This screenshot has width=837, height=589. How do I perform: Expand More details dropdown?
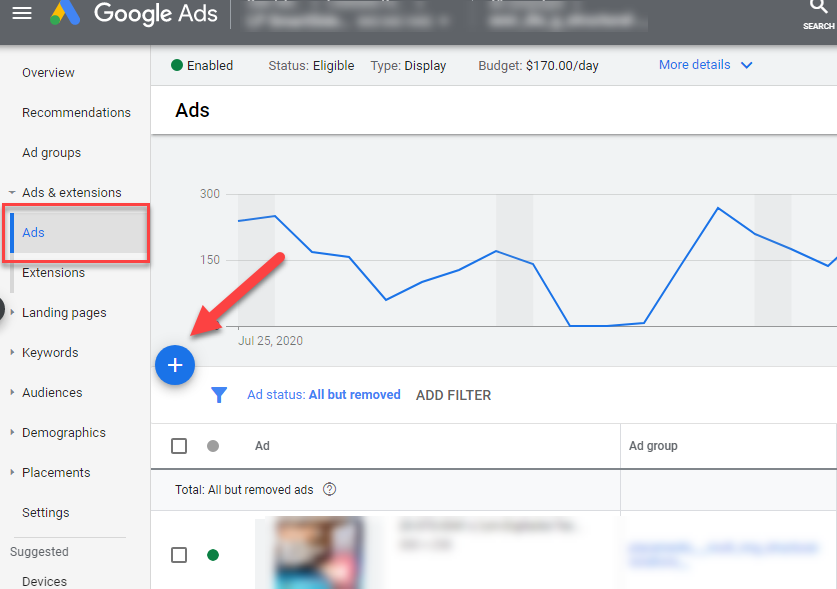pyautogui.click(x=705, y=65)
